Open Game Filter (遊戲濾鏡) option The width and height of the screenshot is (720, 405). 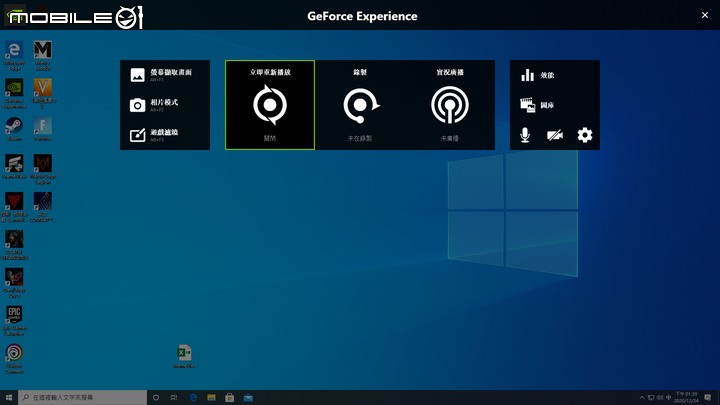[x=154, y=135]
